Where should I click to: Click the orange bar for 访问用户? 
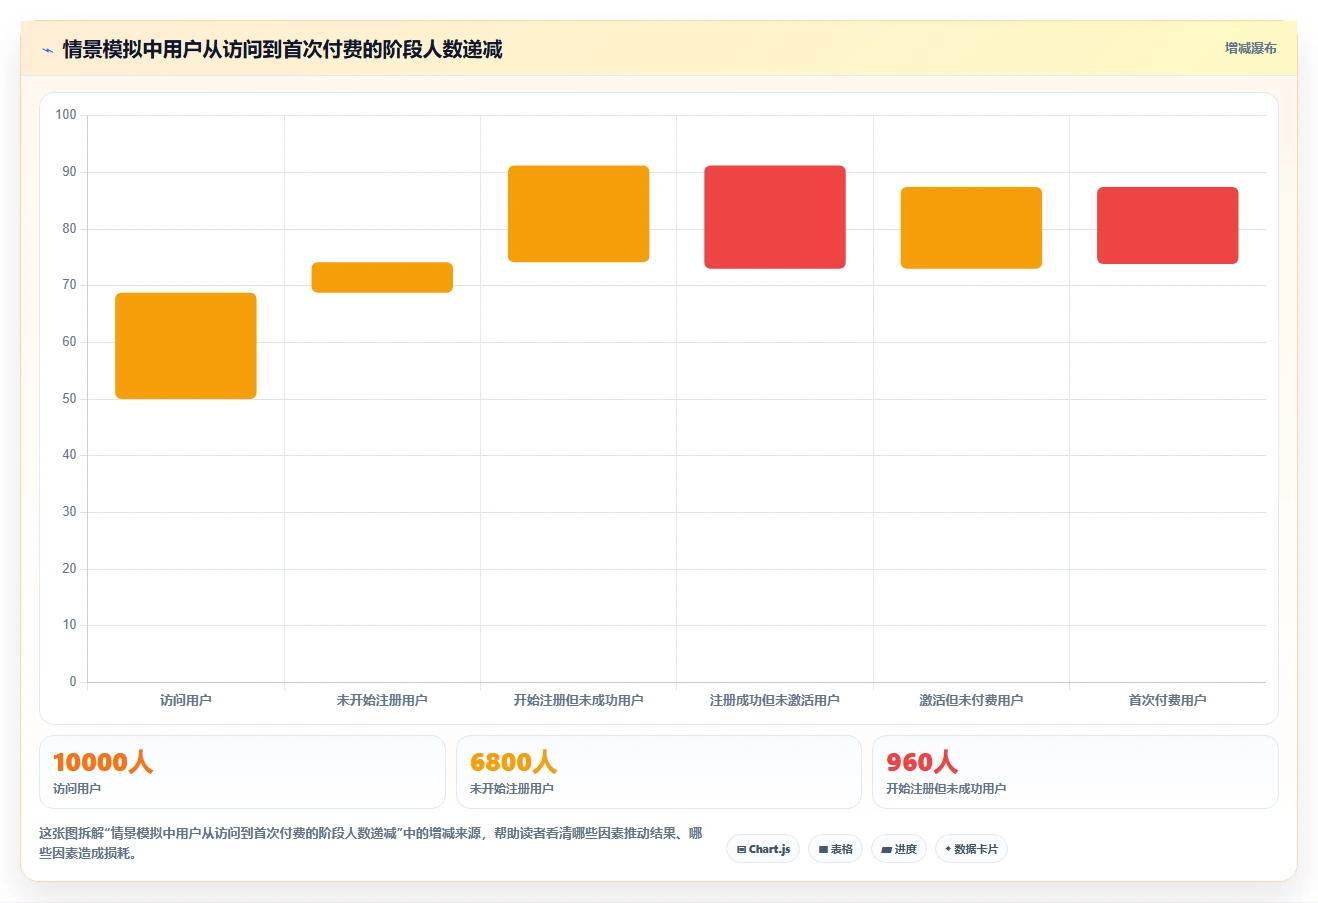[186, 346]
